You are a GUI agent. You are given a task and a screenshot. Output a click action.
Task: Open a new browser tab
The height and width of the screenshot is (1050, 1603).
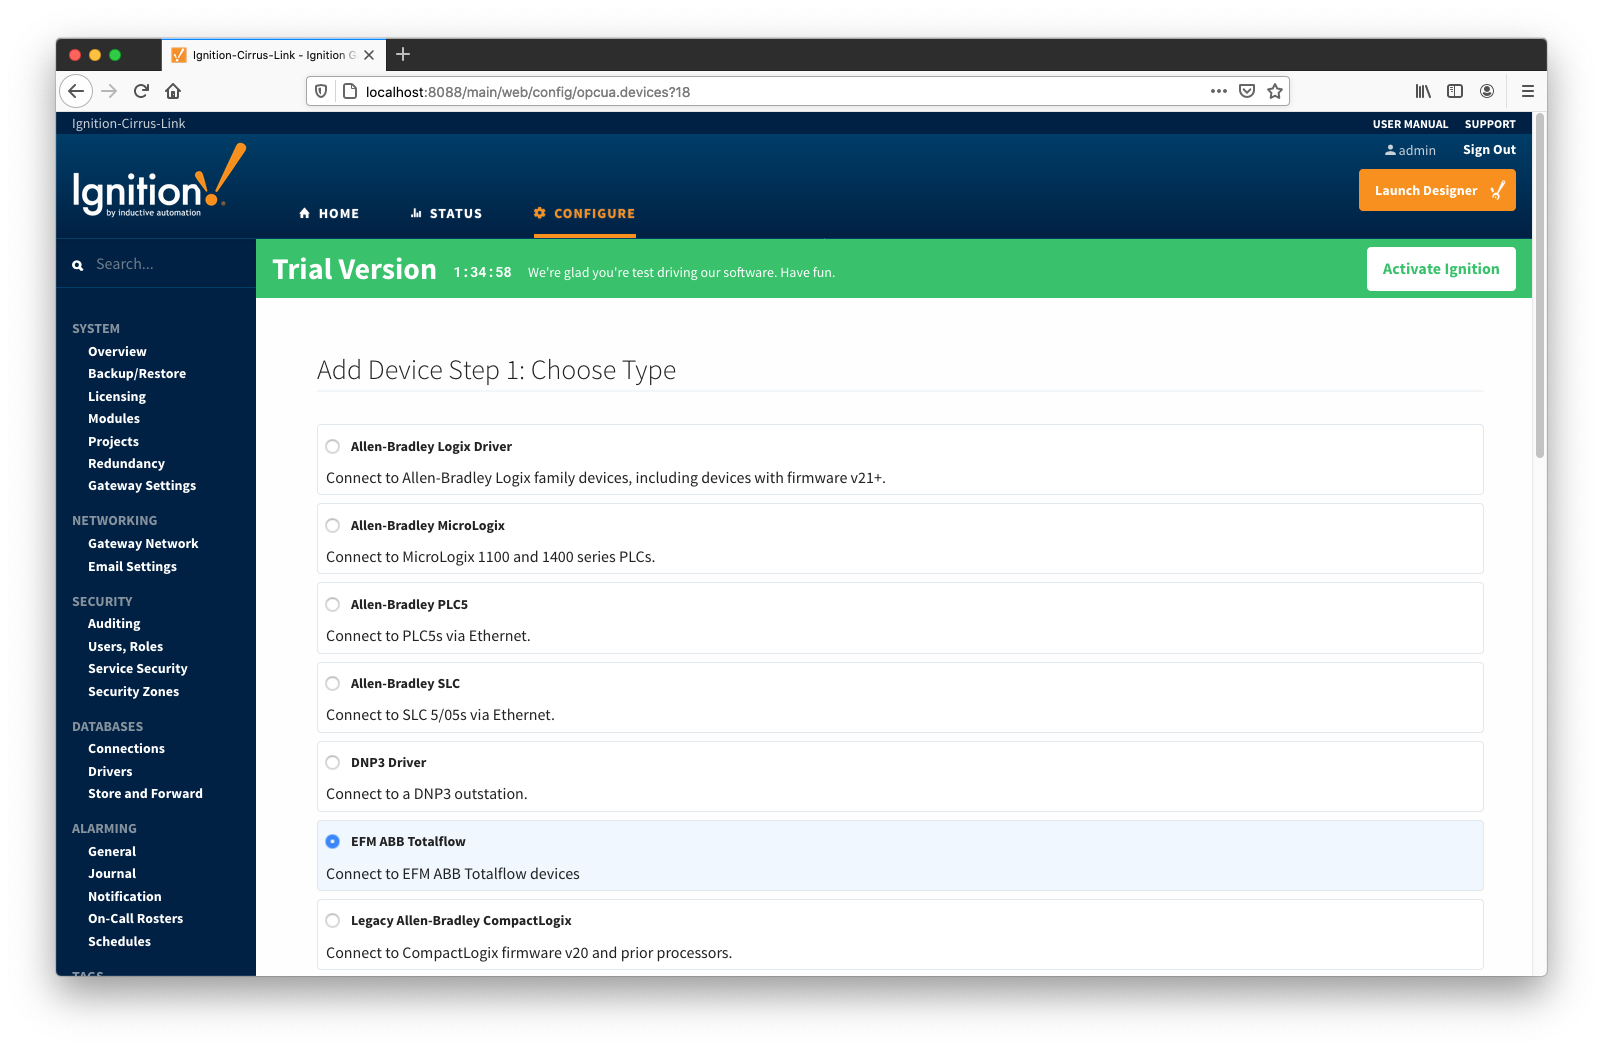[x=403, y=54]
